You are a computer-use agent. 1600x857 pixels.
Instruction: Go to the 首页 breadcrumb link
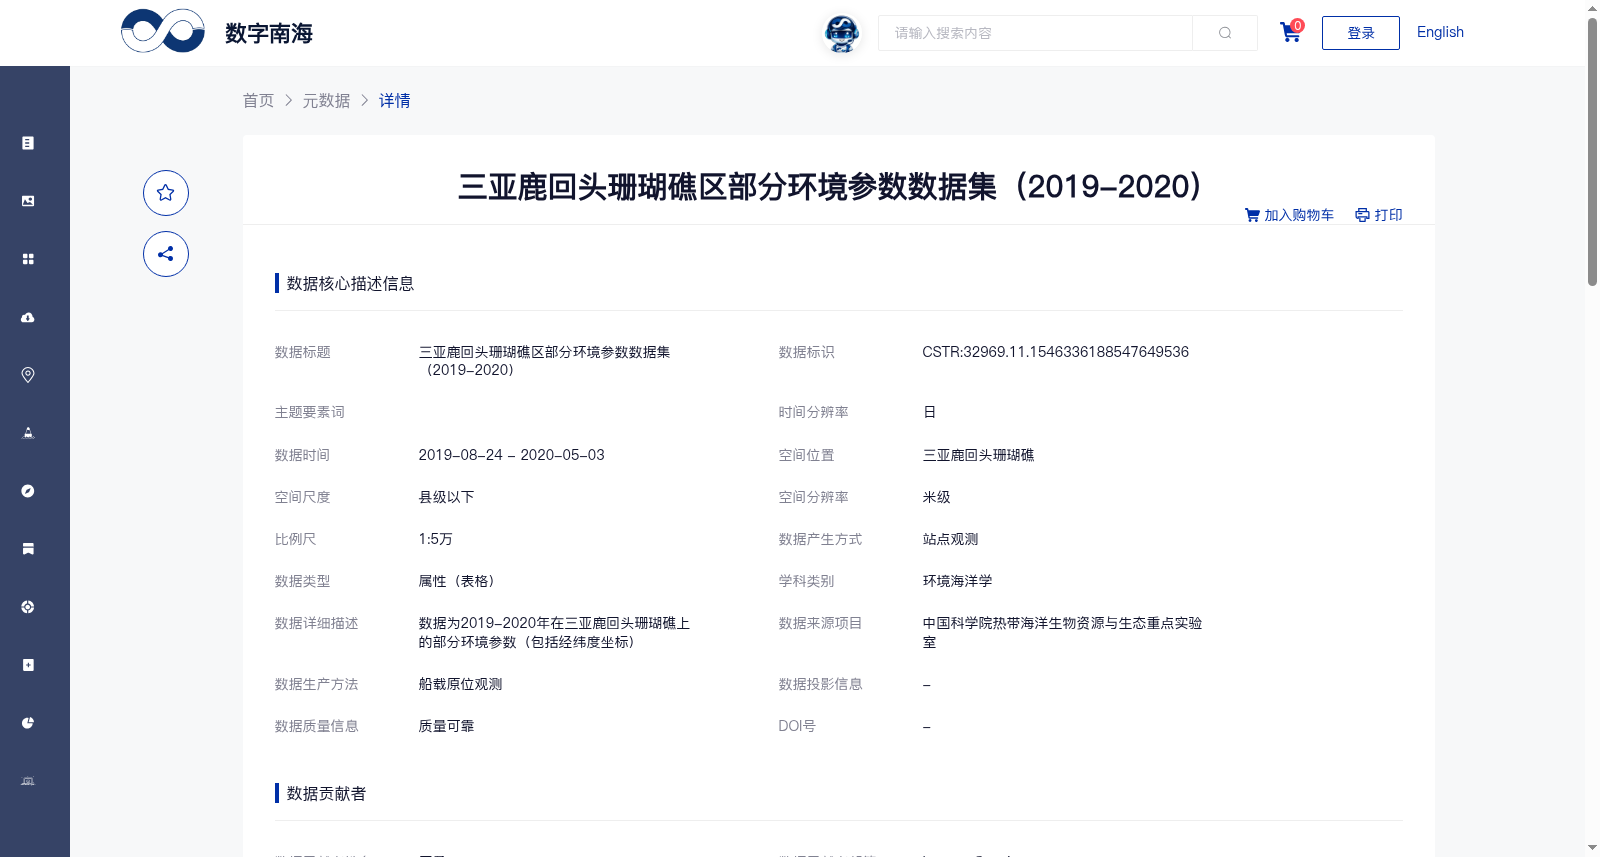[258, 100]
